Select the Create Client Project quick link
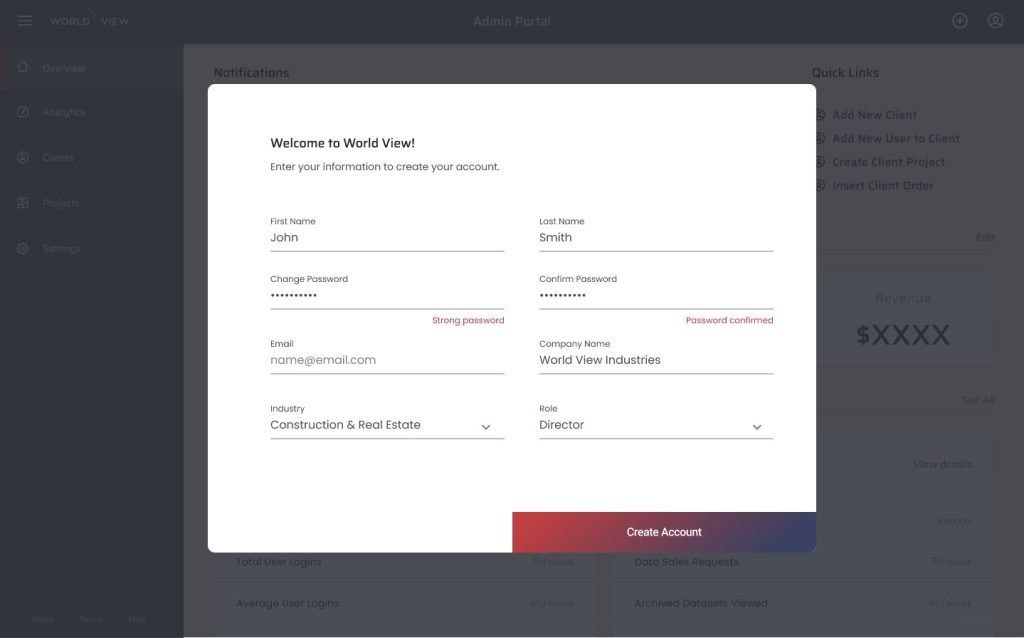This screenshot has height=638, width=1024. pyautogui.click(x=888, y=162)
